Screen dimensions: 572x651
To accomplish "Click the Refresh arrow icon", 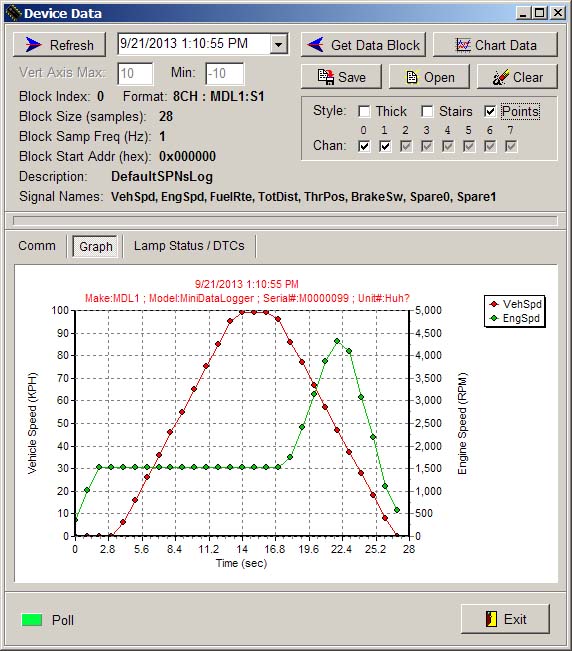I will point(33,44).
